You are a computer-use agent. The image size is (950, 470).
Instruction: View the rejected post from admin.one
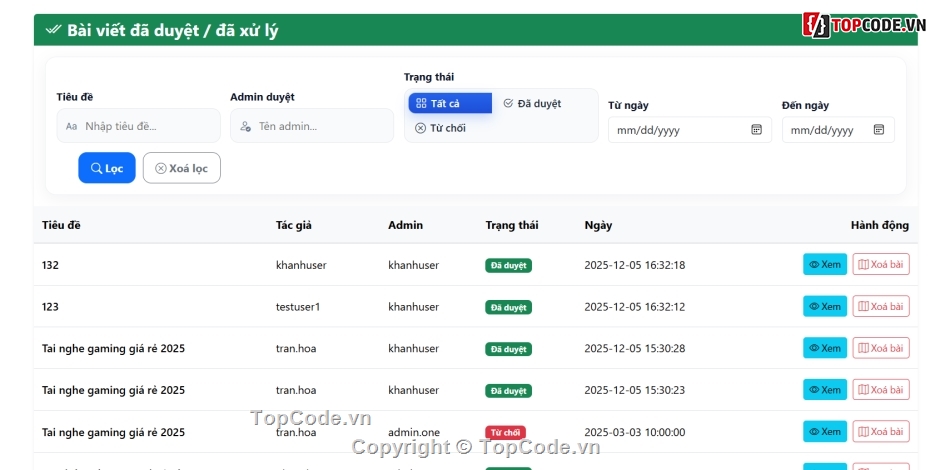[x=825, y=432]
